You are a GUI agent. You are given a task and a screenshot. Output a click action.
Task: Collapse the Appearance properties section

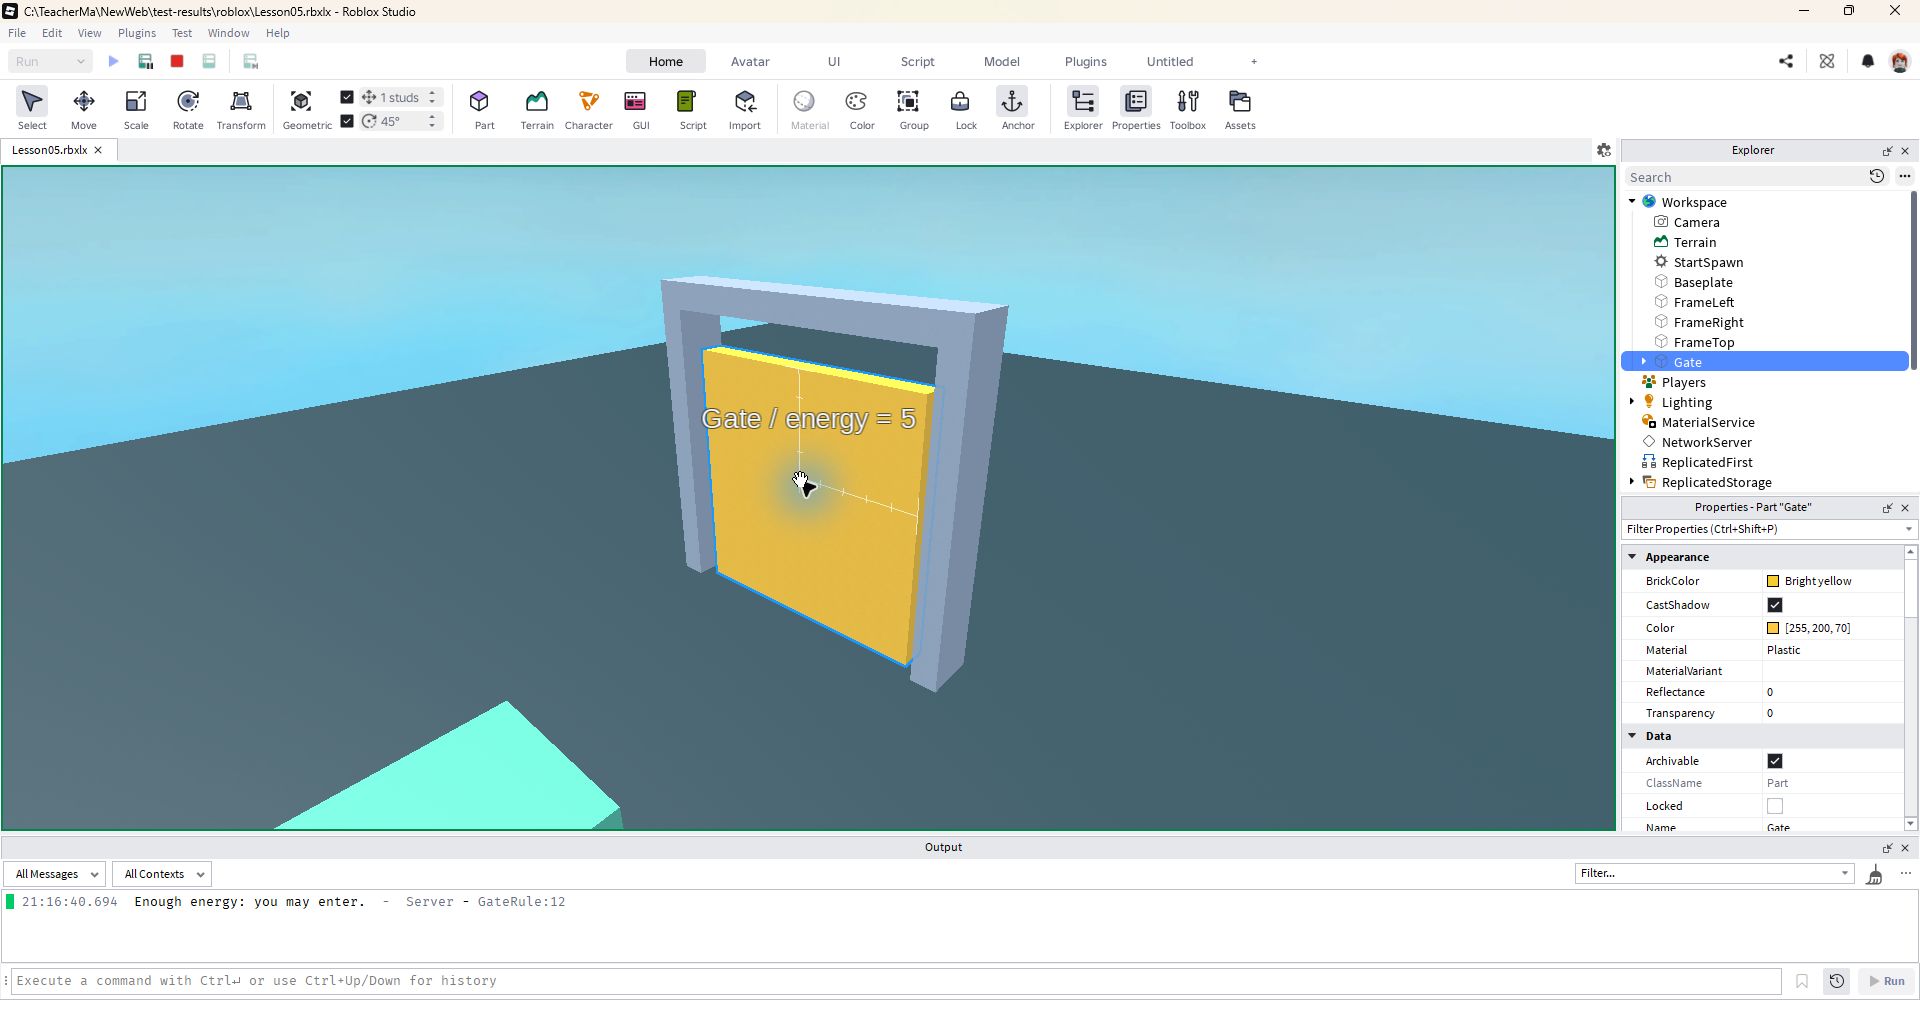1632,557
